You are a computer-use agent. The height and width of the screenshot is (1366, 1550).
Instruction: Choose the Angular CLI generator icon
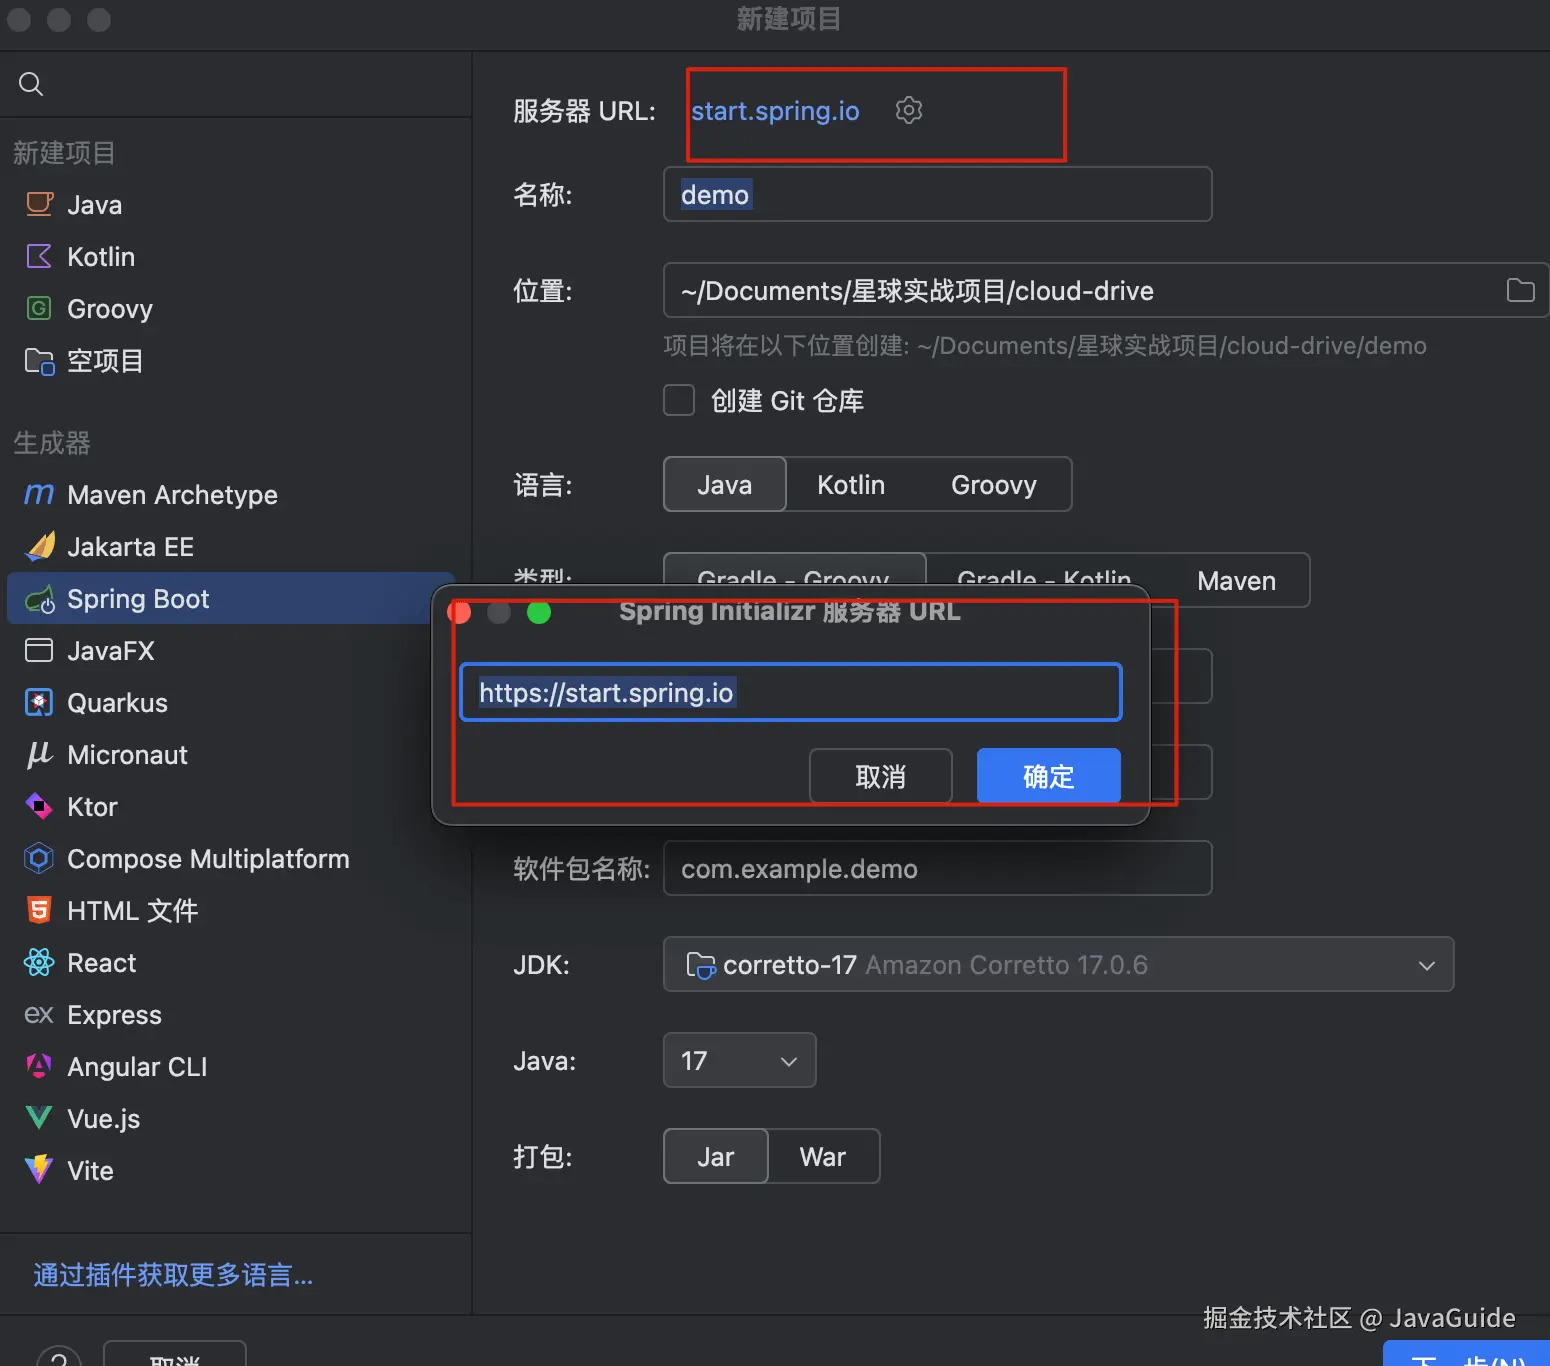tap(39, 1066)
